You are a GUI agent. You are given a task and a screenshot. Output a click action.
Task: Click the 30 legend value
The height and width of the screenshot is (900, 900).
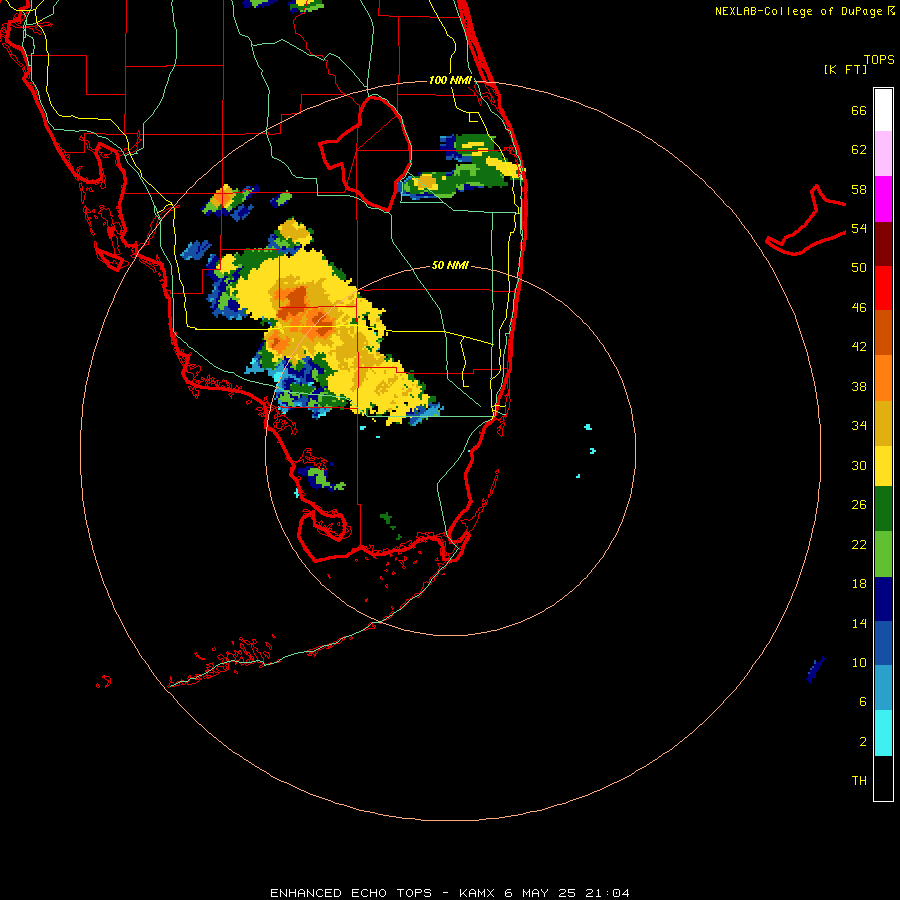[x=859, y=465]
